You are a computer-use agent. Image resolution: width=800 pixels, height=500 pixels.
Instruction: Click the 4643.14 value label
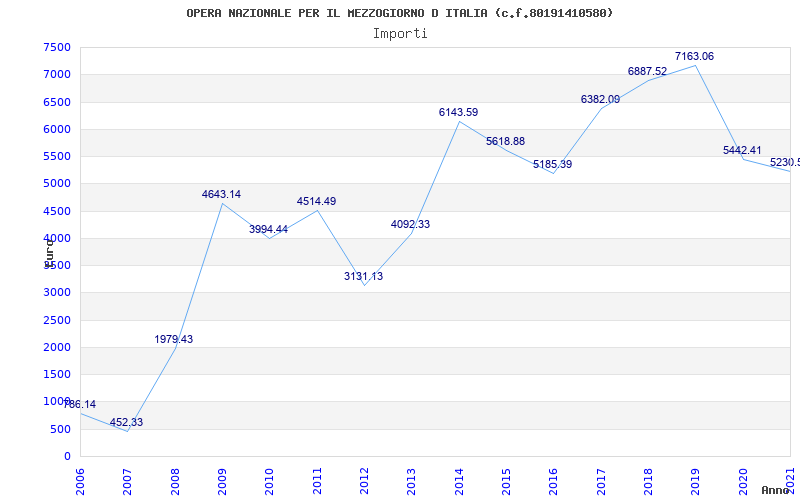(x=221, y=194)
